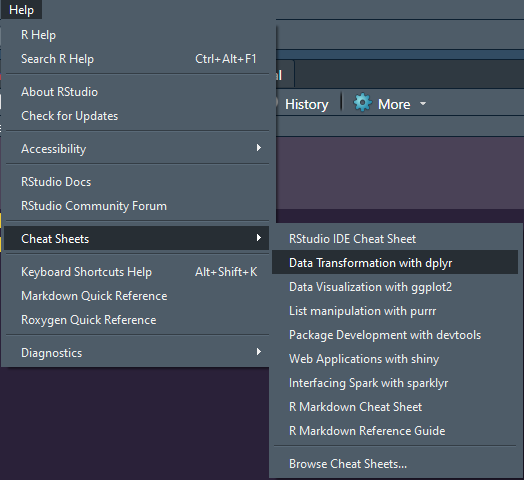Expand the Diagnostics submenu
Image resolution: width=524 pixels, height=480 pixels.
tap(137, 353)
